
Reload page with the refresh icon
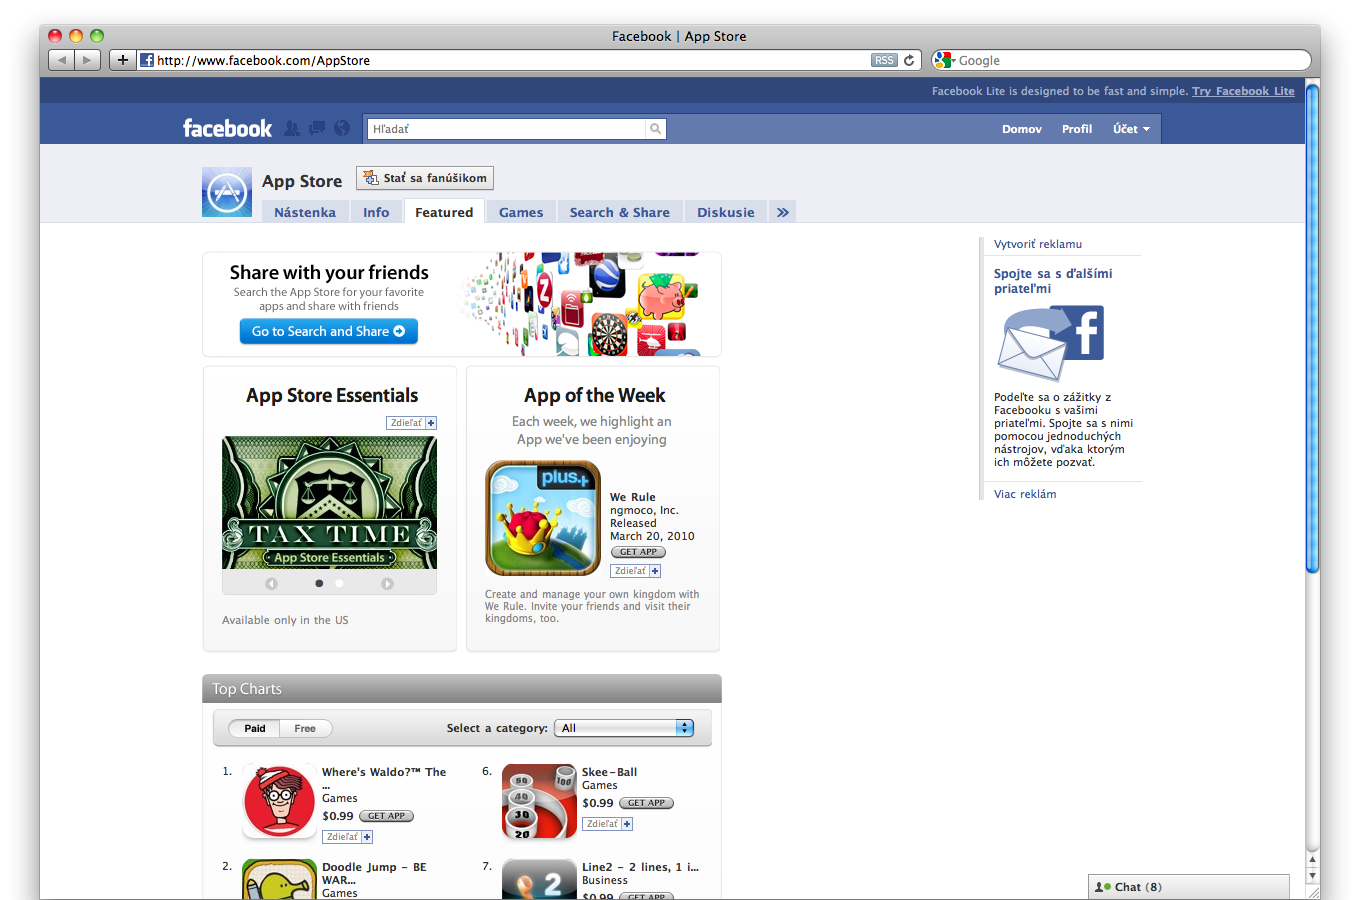(x=909, y=60)
